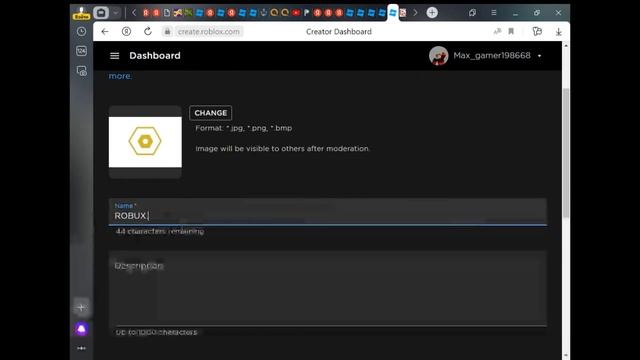Minimize the browser window
Screen dimensions: 640x360
pos(516,13)
